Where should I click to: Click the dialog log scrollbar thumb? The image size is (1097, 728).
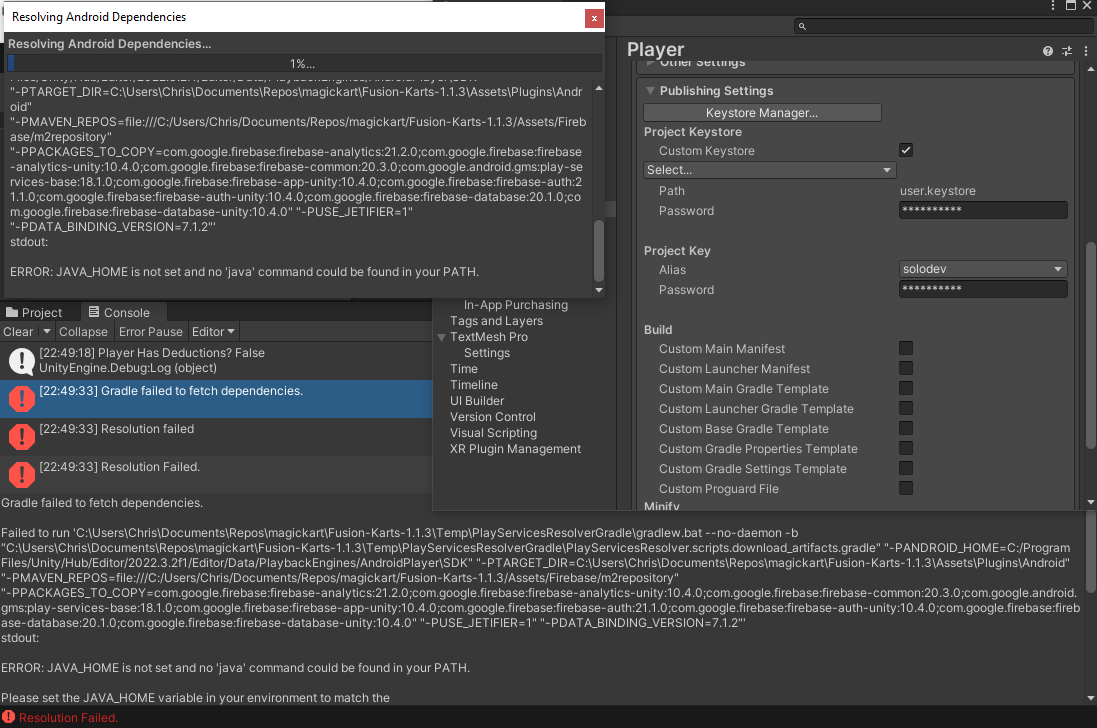tap(599, 250)
